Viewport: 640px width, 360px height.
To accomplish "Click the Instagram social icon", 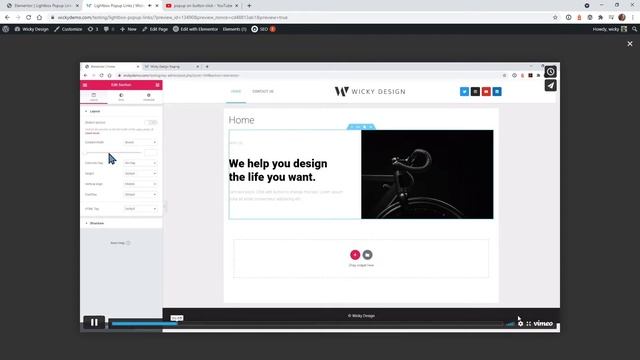I will coord(475,91).
